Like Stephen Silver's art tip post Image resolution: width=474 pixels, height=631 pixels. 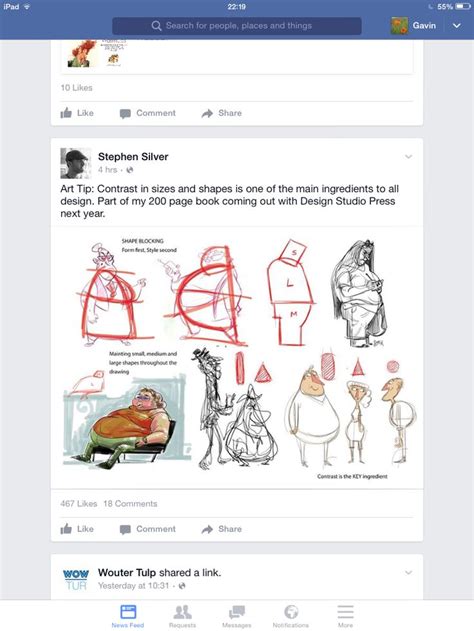click(x=77, y=529)
